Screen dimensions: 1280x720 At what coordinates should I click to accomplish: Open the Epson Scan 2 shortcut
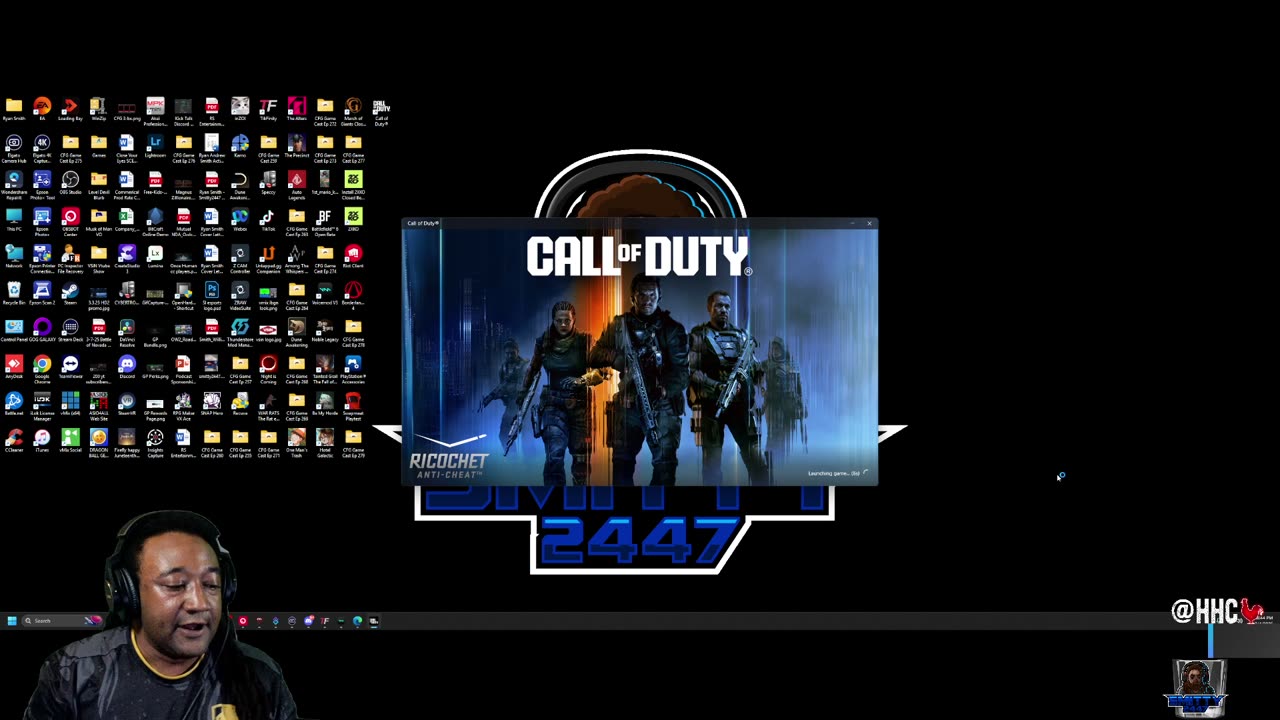[42, 294]
